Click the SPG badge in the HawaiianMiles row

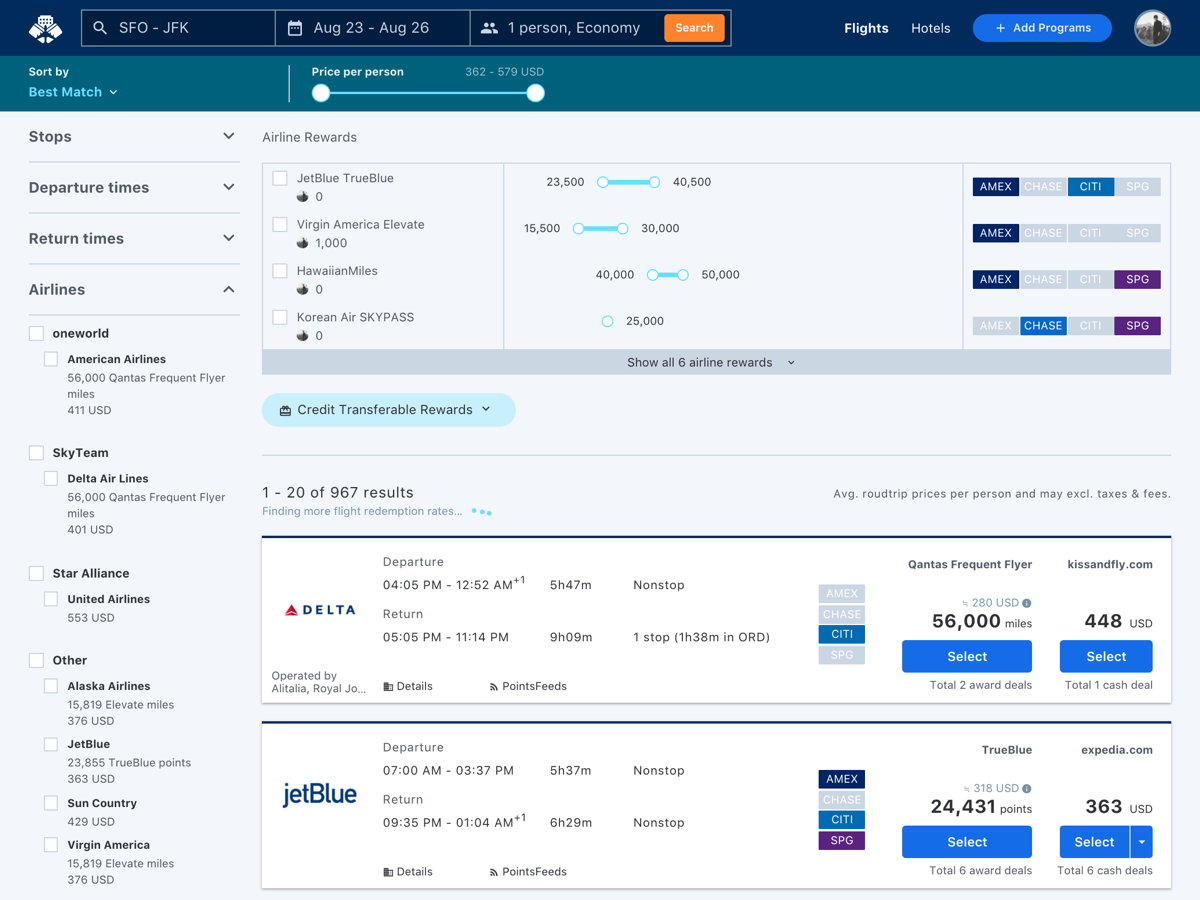(x=1138, y=280)
